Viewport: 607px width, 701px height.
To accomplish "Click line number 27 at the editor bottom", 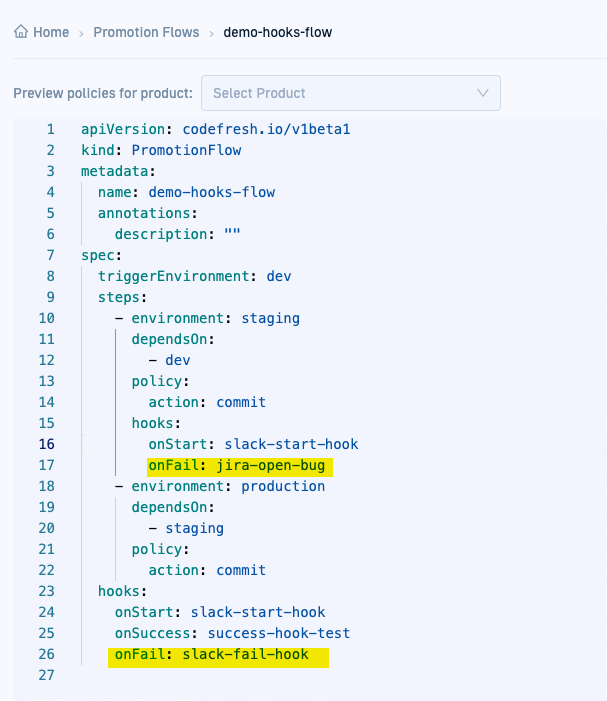I will coord(47,675).
